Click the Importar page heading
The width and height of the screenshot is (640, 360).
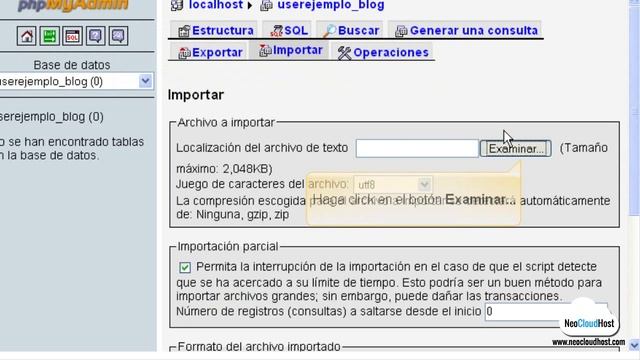(196, 95)
